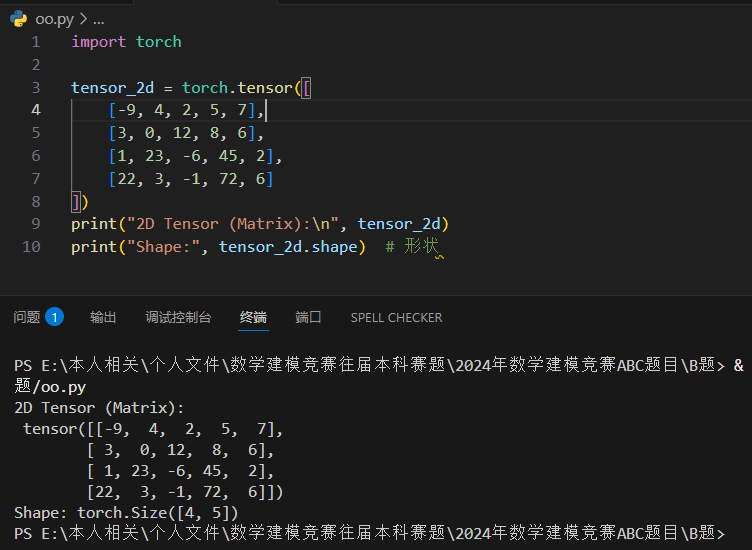Click the row '[1, 23, -6, 45, 2],' in code

pyautogui.click(x=196, y=156)
